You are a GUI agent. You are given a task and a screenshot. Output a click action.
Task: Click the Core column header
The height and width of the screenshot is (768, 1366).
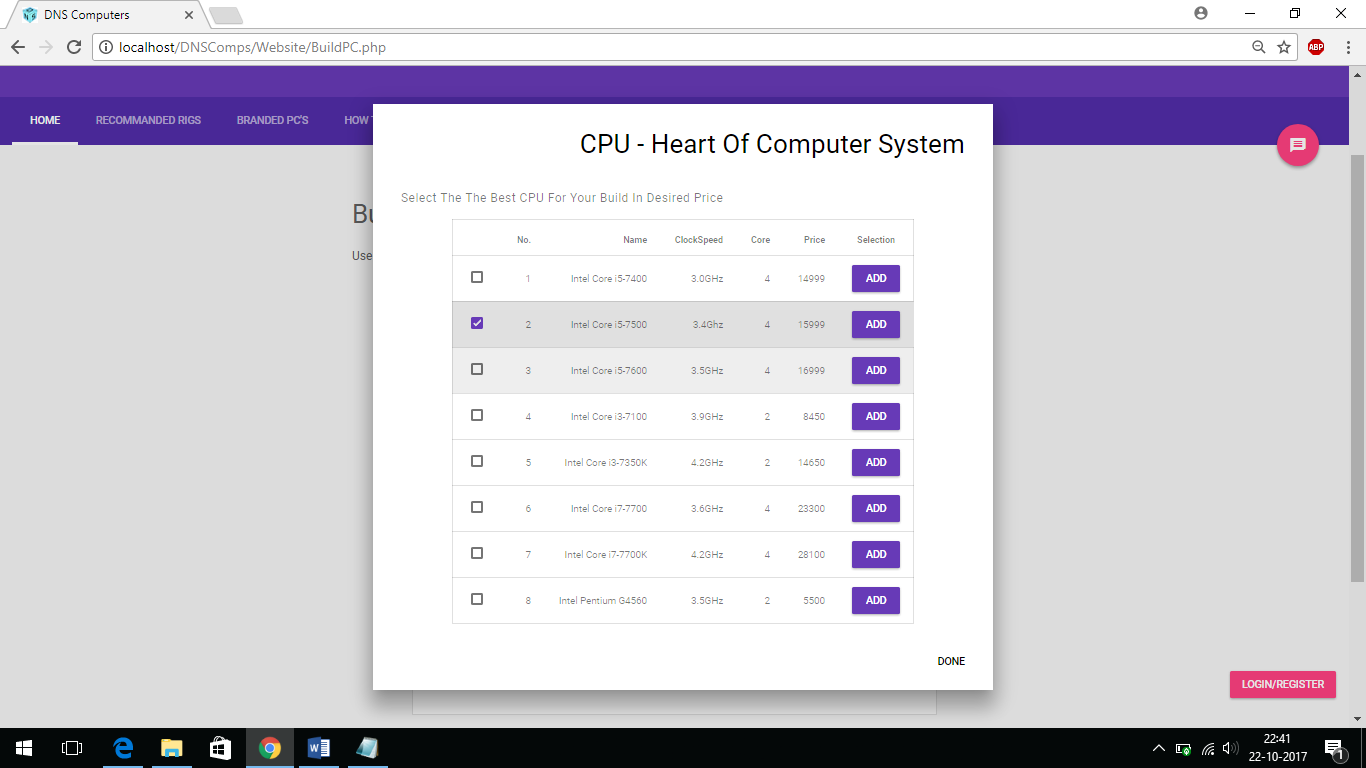click(761, 240)
